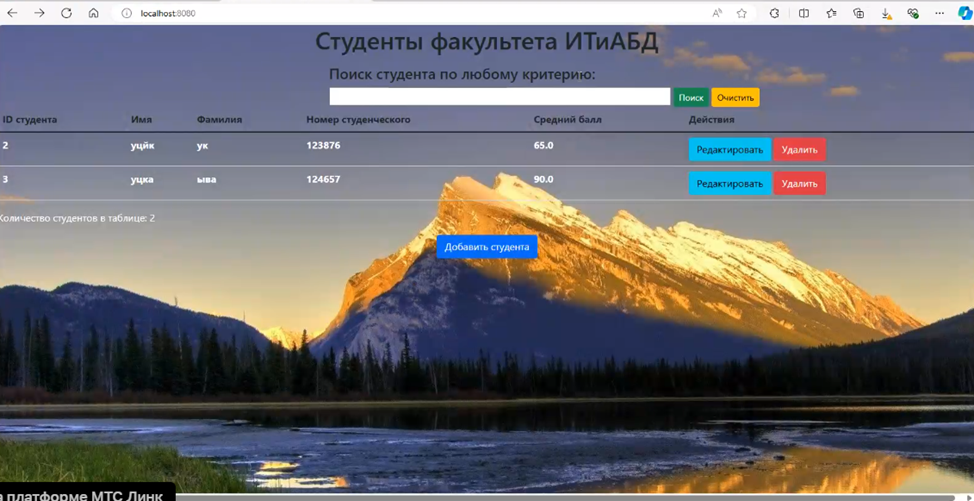Viewport: 974px width, 501px height.
Task: Open the Collections icon in toolbar
Action: pyautogui.click(x=858, y=13)
